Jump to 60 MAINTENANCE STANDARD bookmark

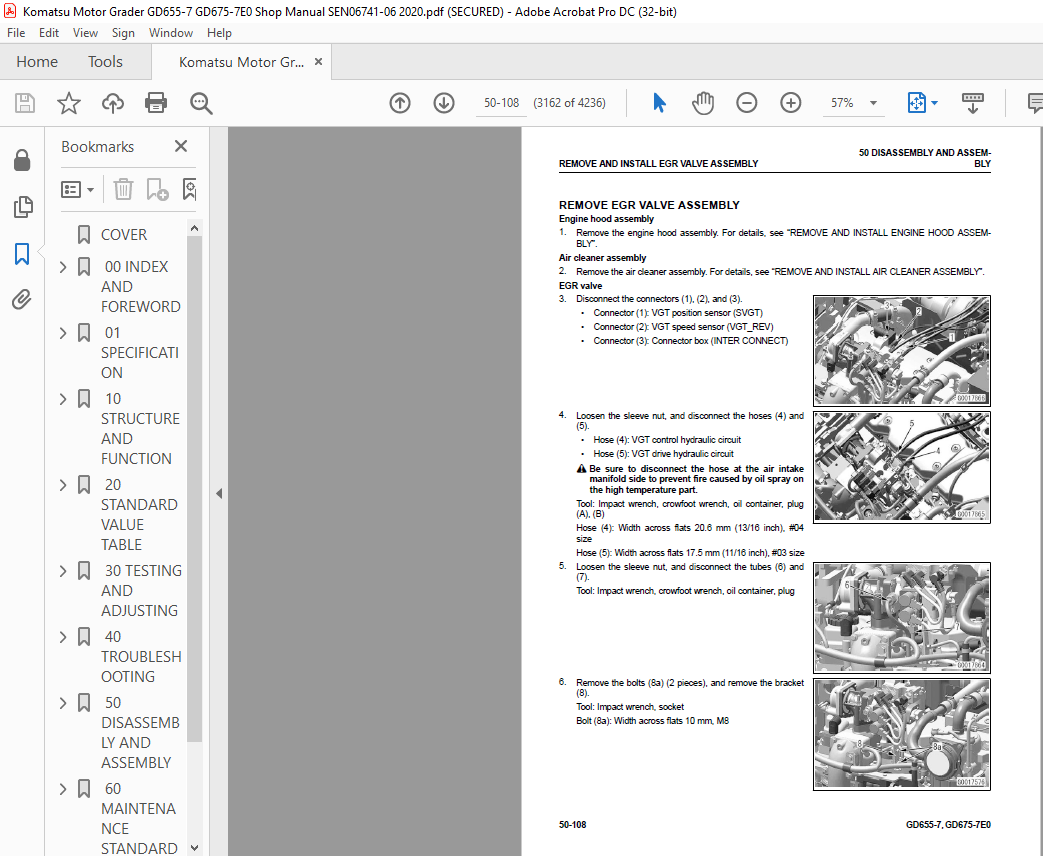[139, 819]
